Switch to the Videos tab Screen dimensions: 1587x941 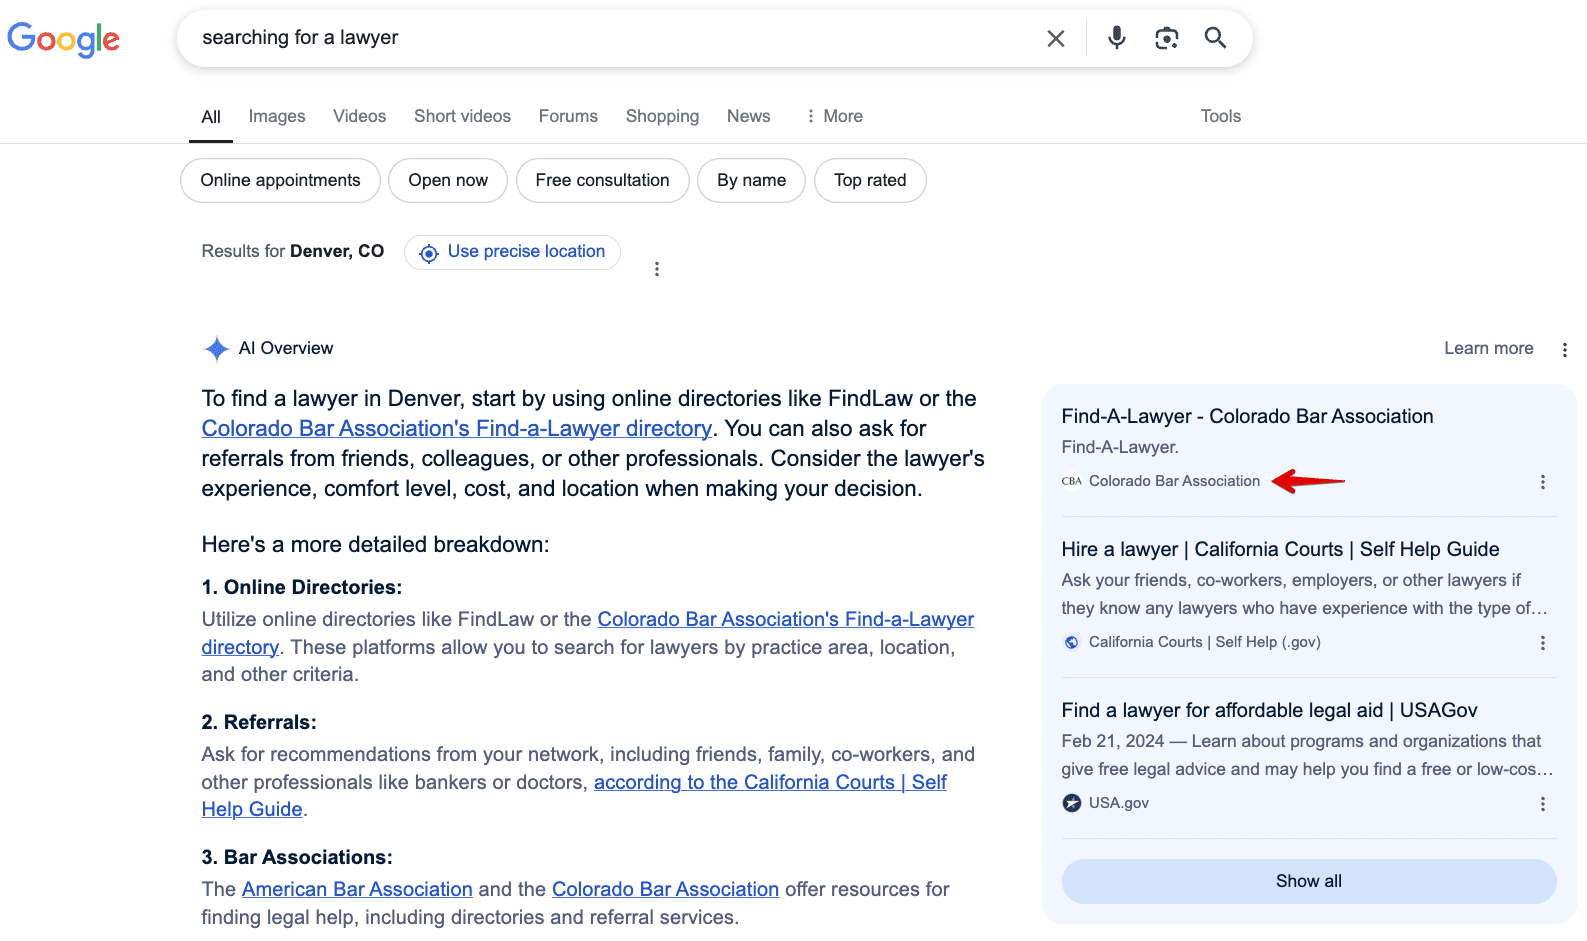[x=359, y=116]
